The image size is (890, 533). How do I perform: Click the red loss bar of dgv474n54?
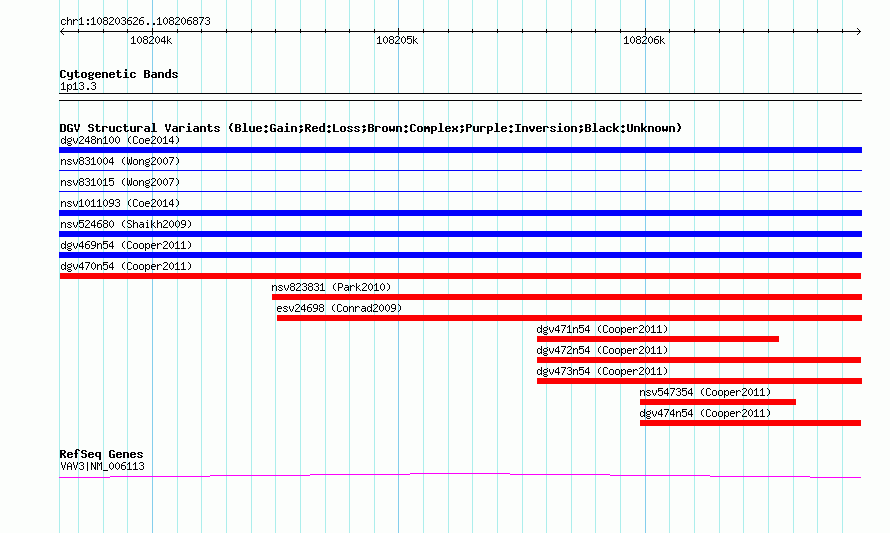(750, 423)
